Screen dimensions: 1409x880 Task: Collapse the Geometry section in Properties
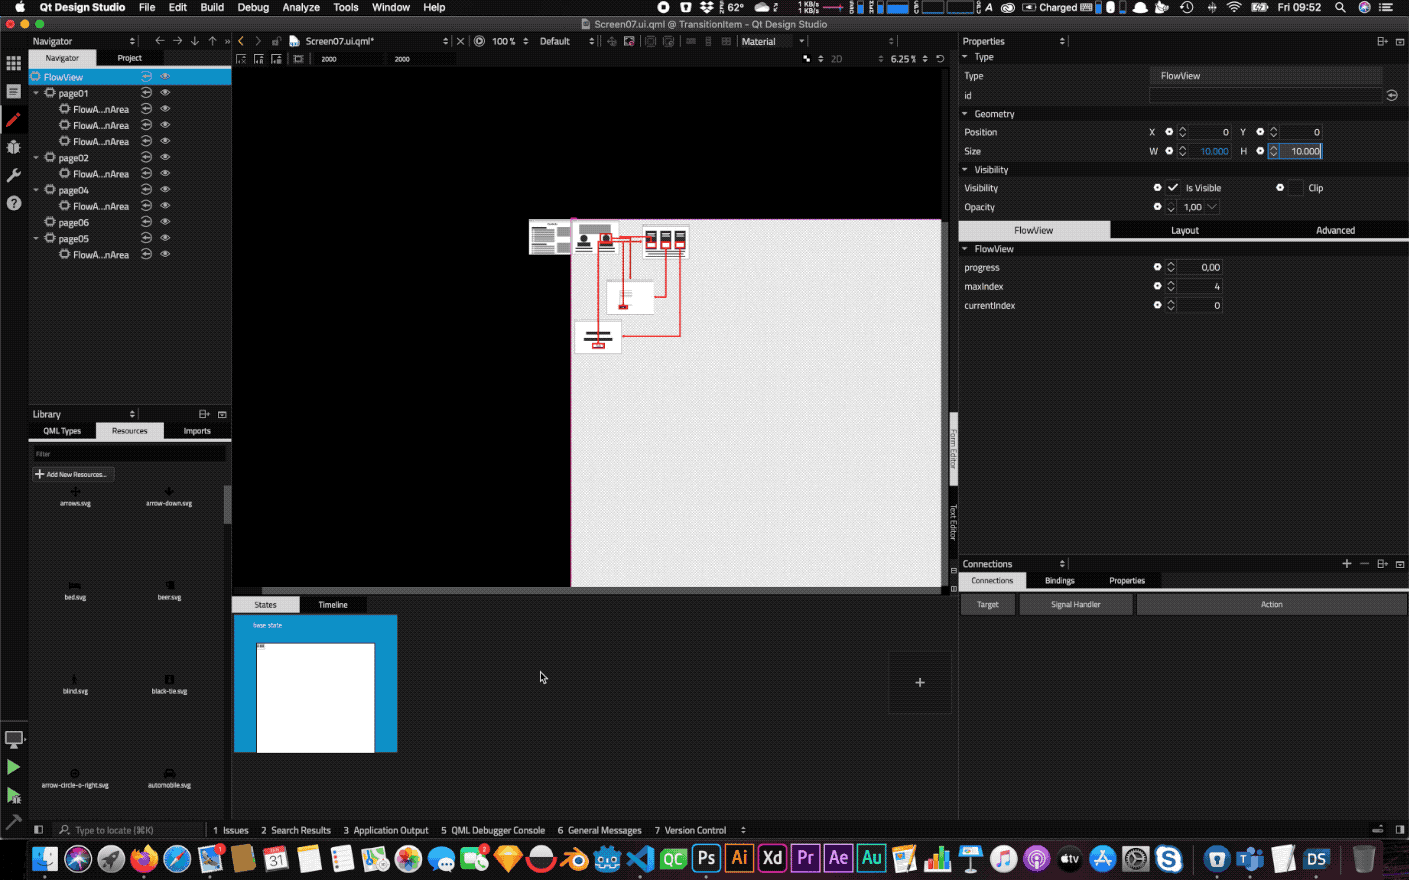coord(965,114)
